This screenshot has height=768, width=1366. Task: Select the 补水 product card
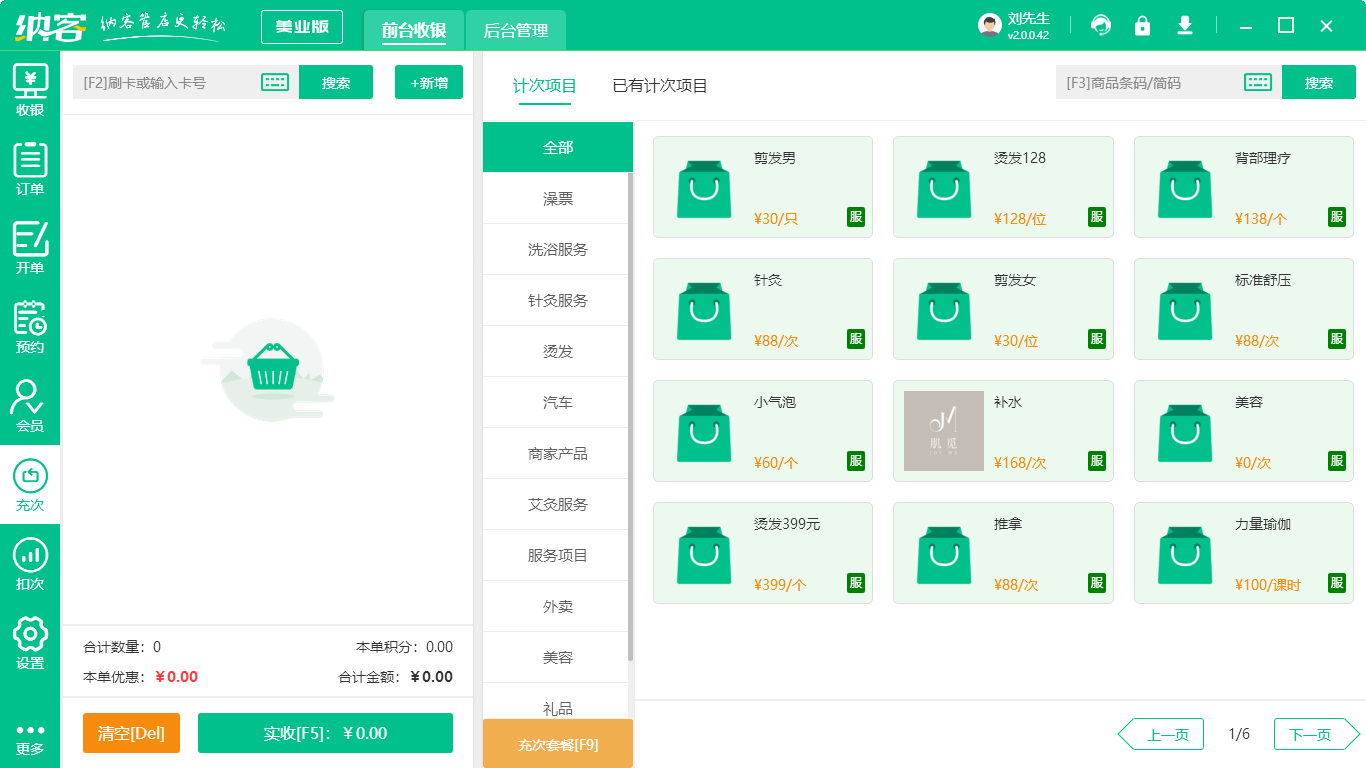(1003, 430)
